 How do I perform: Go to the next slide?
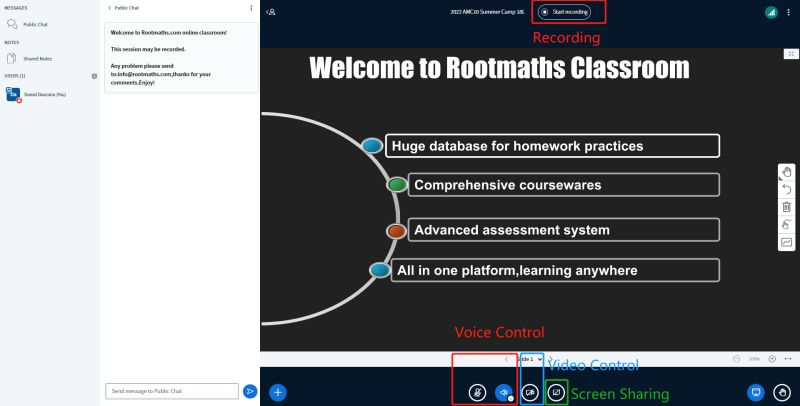click(x=551, y=359)
